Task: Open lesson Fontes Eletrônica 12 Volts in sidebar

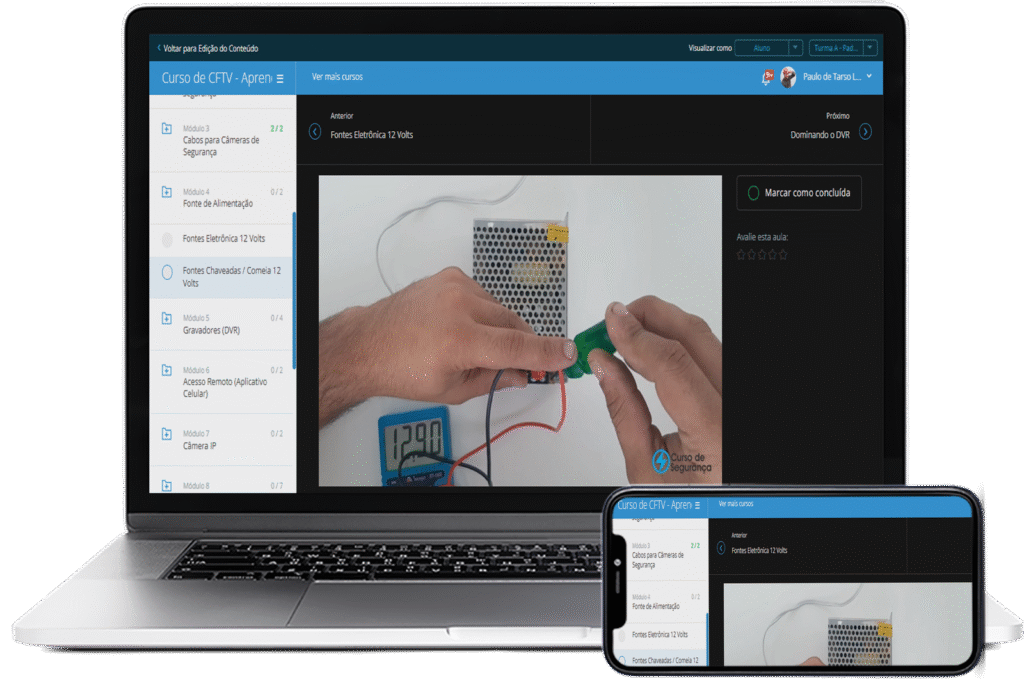Action: tap(222, 240)
